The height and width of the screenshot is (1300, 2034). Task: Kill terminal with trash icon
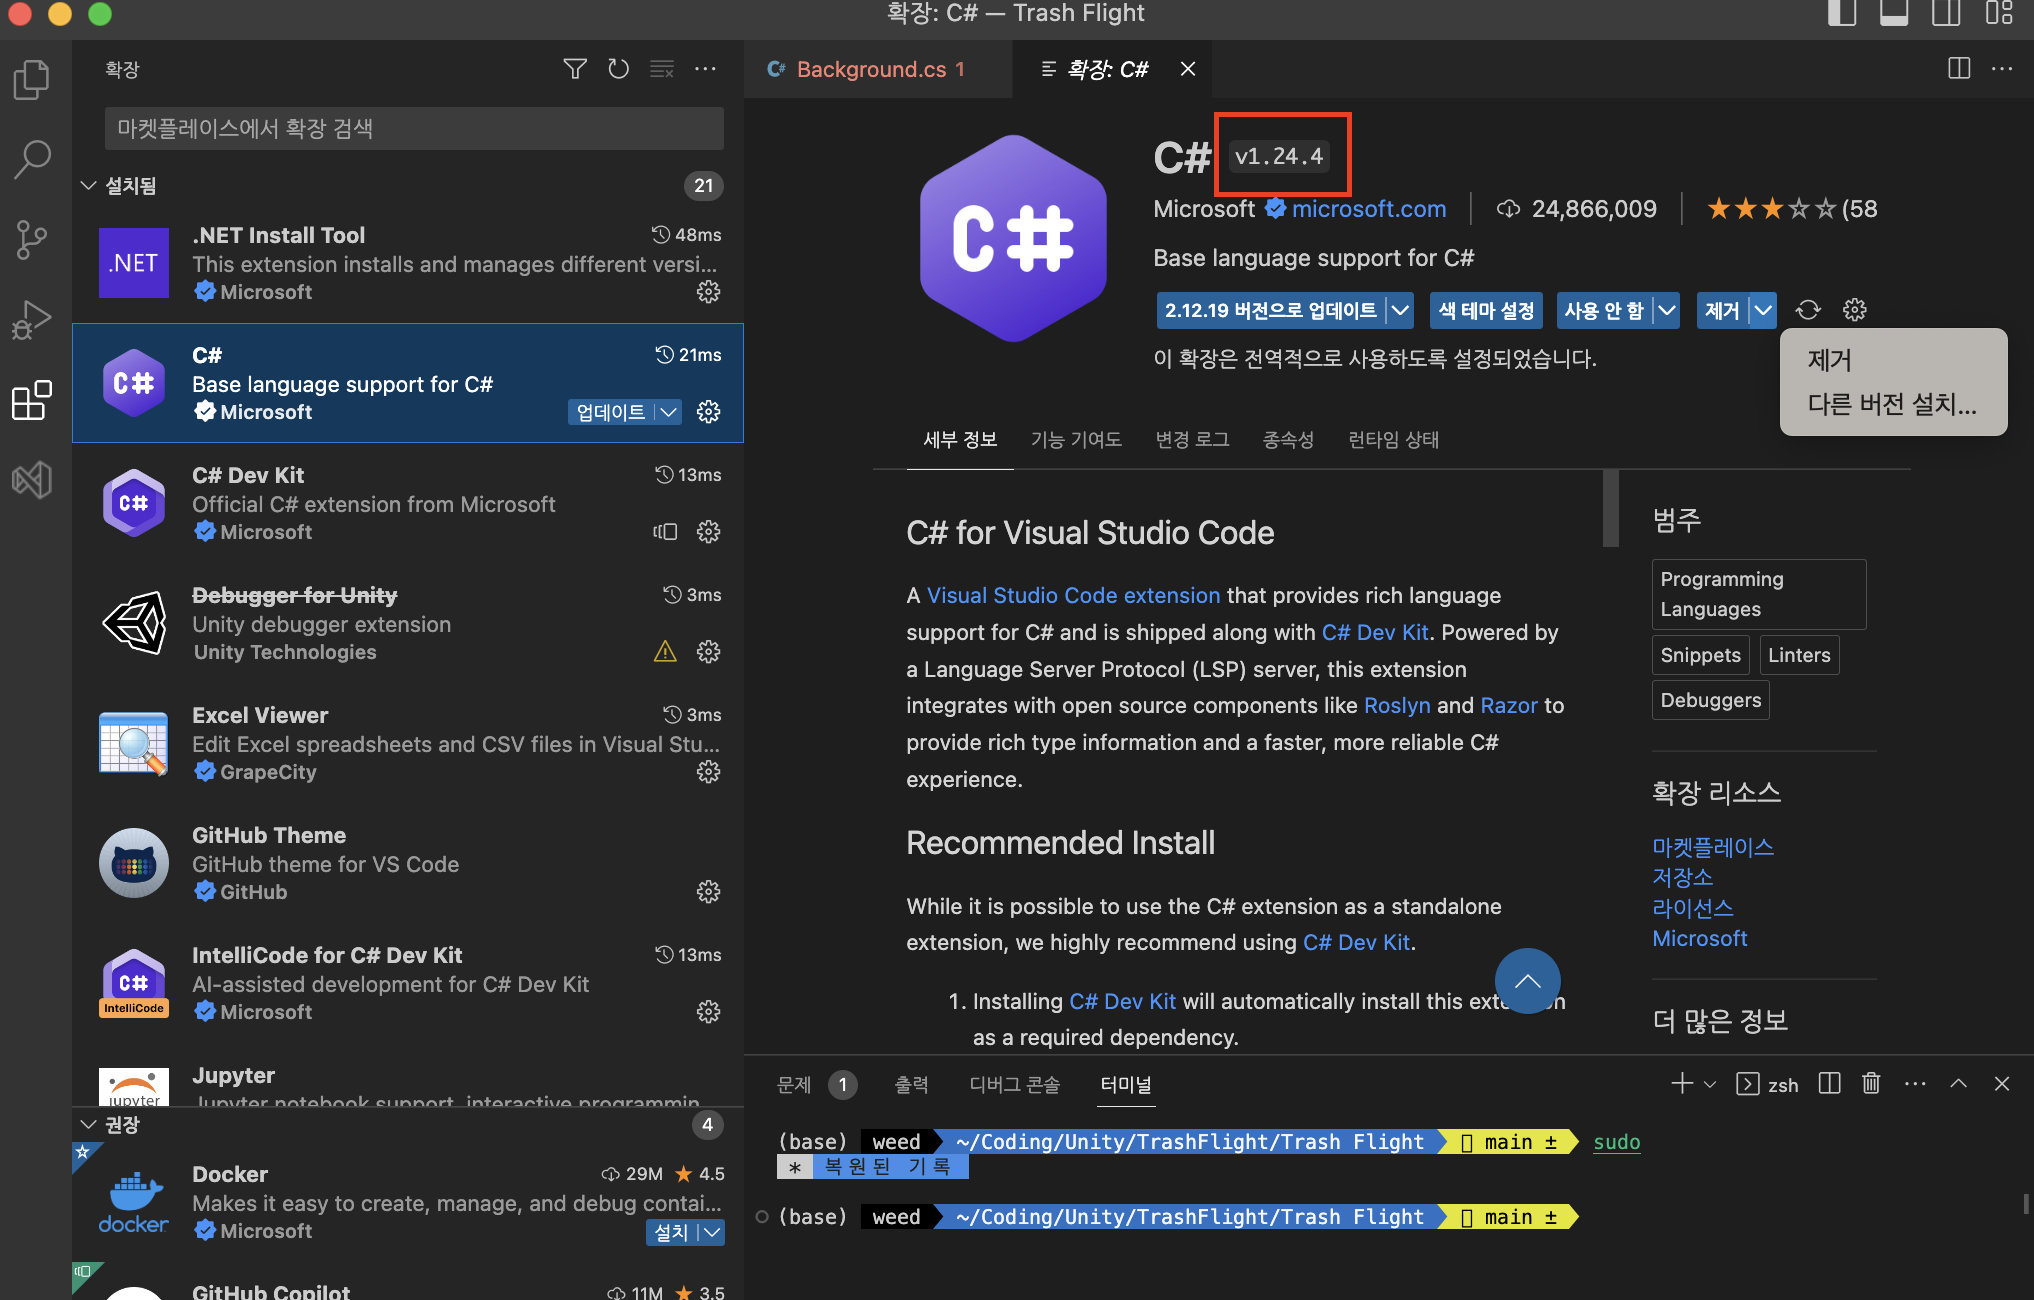pyautogui.click(x=1872, y=1084)
